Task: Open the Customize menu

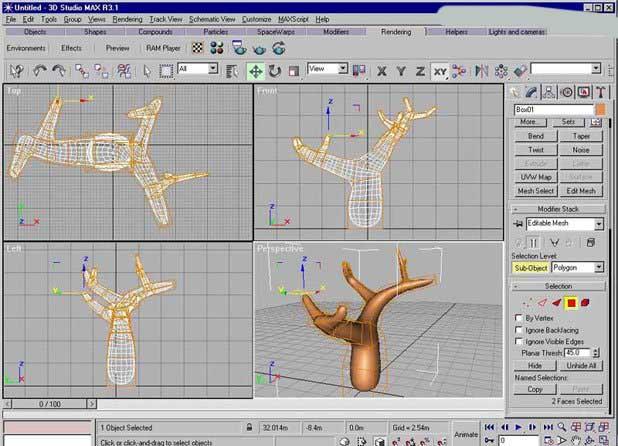Action: point(257,19)
